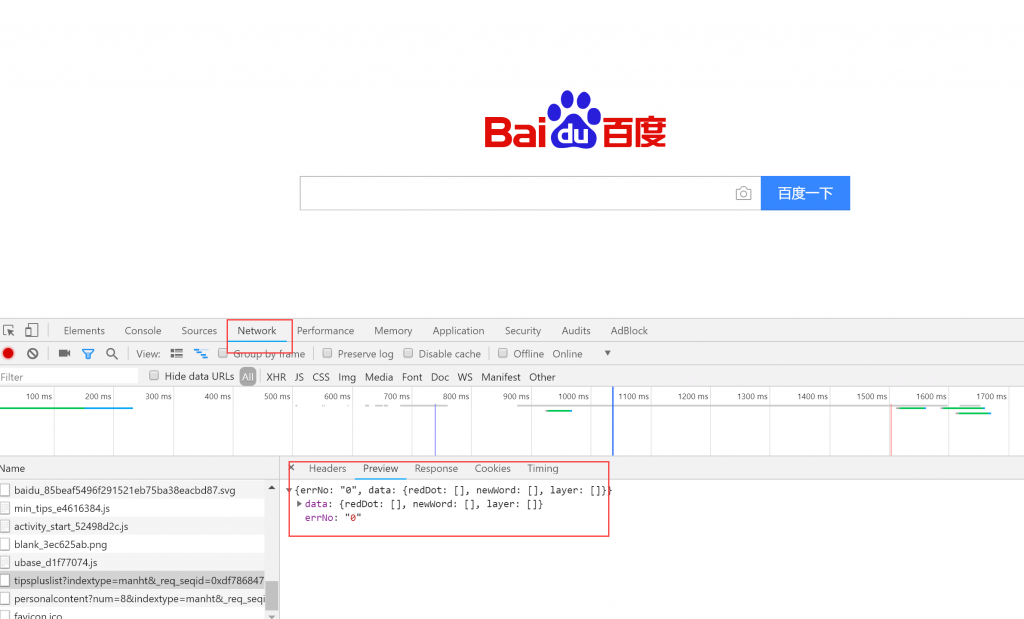Collapse the root JSON object triangle
This screenshot has width=1024, height=619.
tap(289, 490)
